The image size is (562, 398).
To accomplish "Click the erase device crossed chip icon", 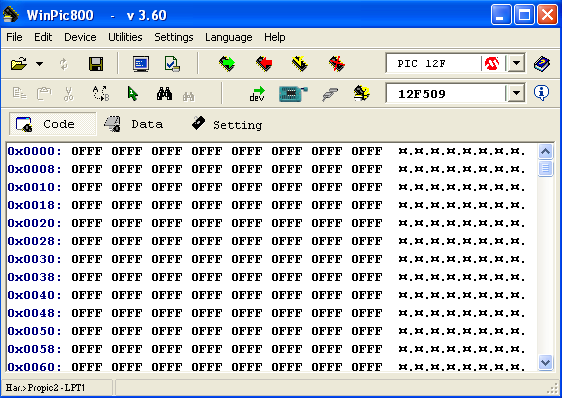I will pos(337,64).
